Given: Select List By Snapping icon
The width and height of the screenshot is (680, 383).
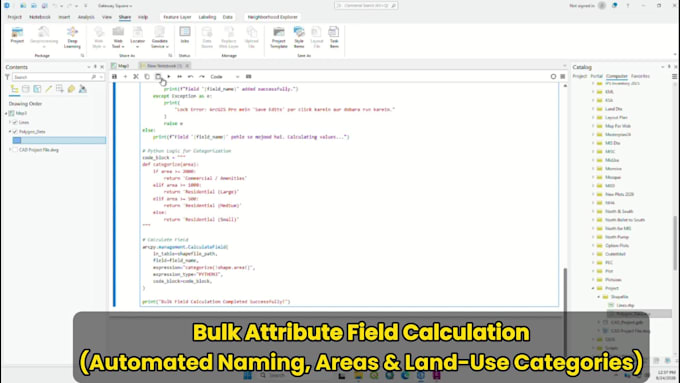Looking at the screenshot, I should (60, 89).
